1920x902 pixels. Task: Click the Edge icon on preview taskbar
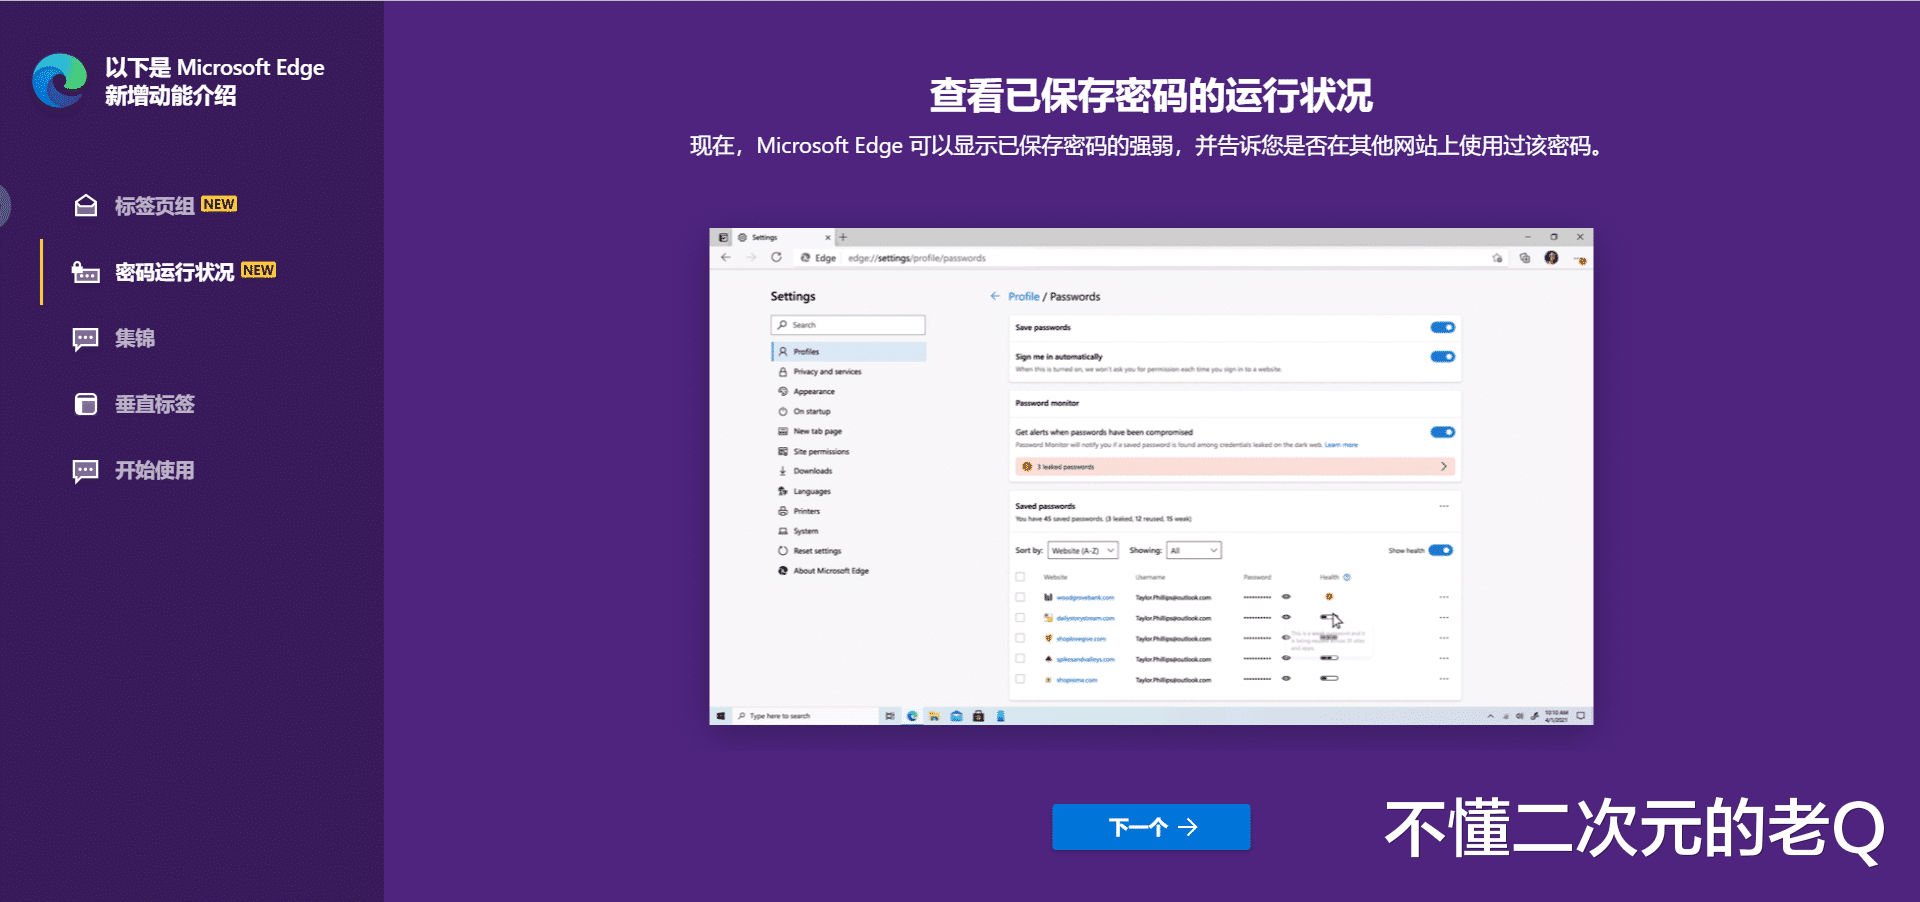tap(912, 716)
